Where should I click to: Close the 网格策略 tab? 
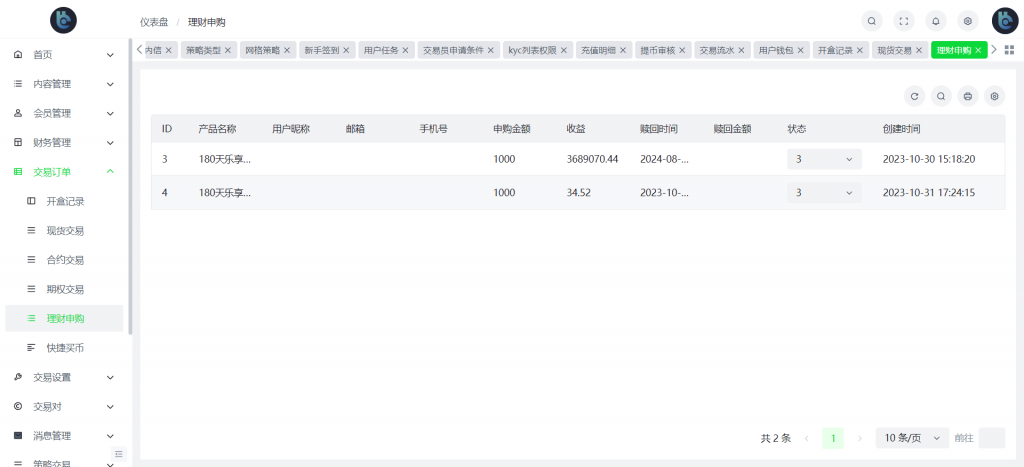tap(286, 50)
